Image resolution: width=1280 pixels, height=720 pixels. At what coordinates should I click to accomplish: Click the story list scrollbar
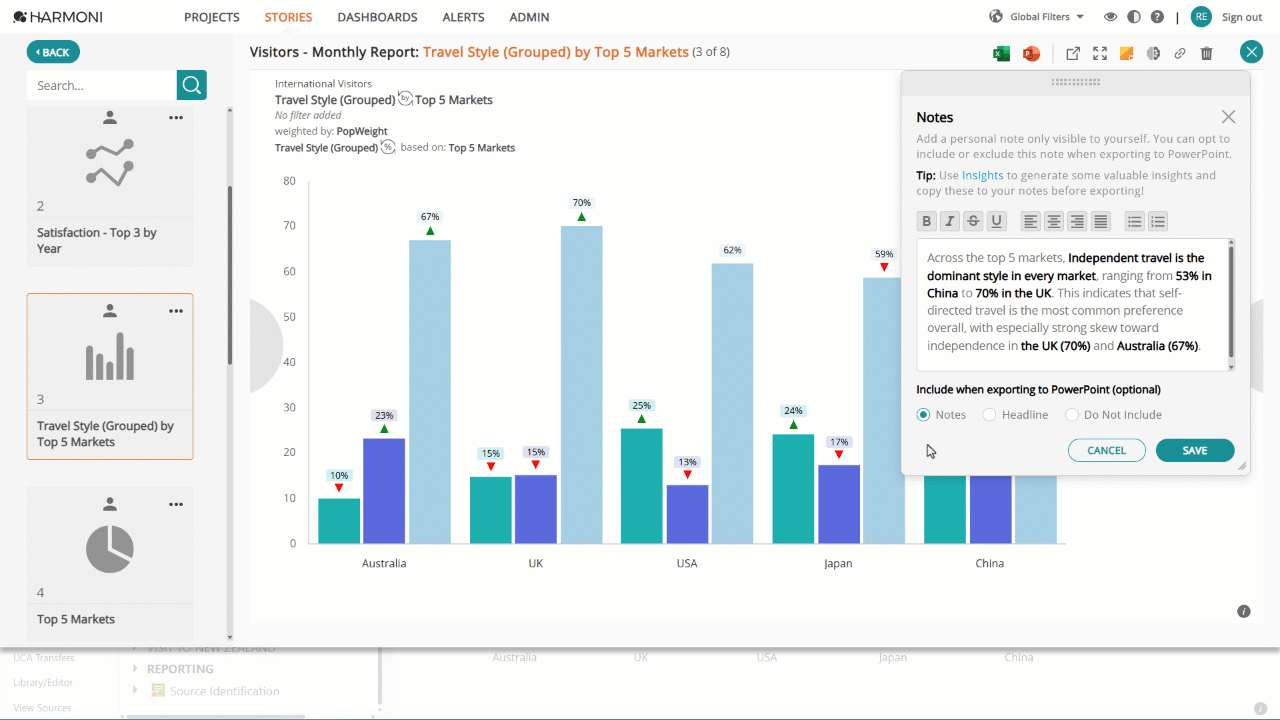230,275
